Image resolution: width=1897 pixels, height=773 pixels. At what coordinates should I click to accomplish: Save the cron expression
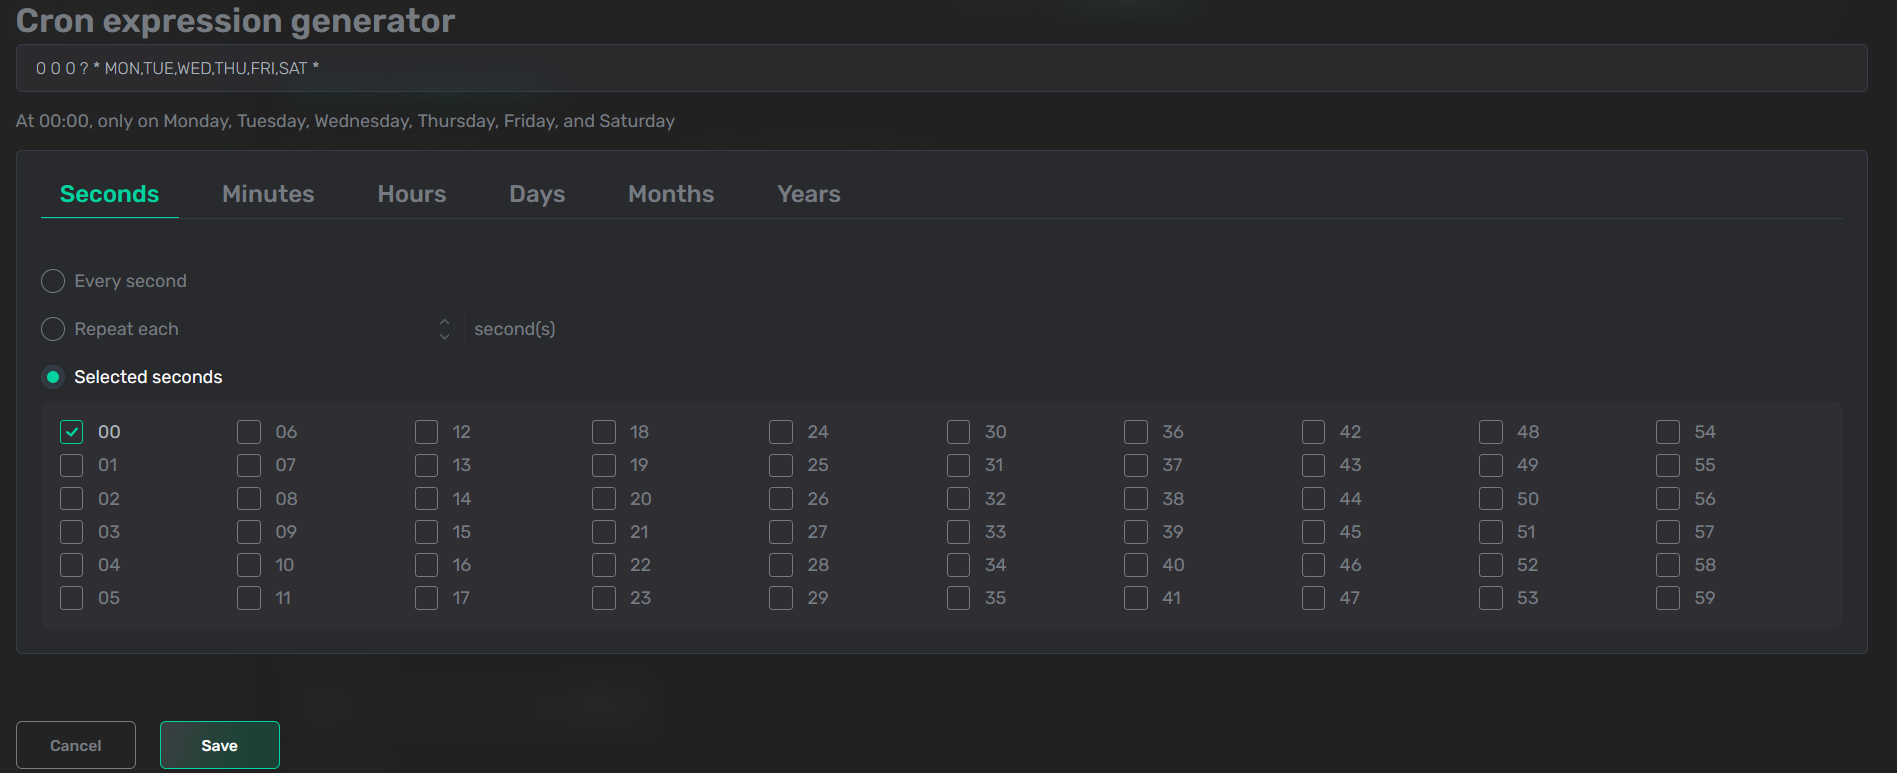click(219, 745)
